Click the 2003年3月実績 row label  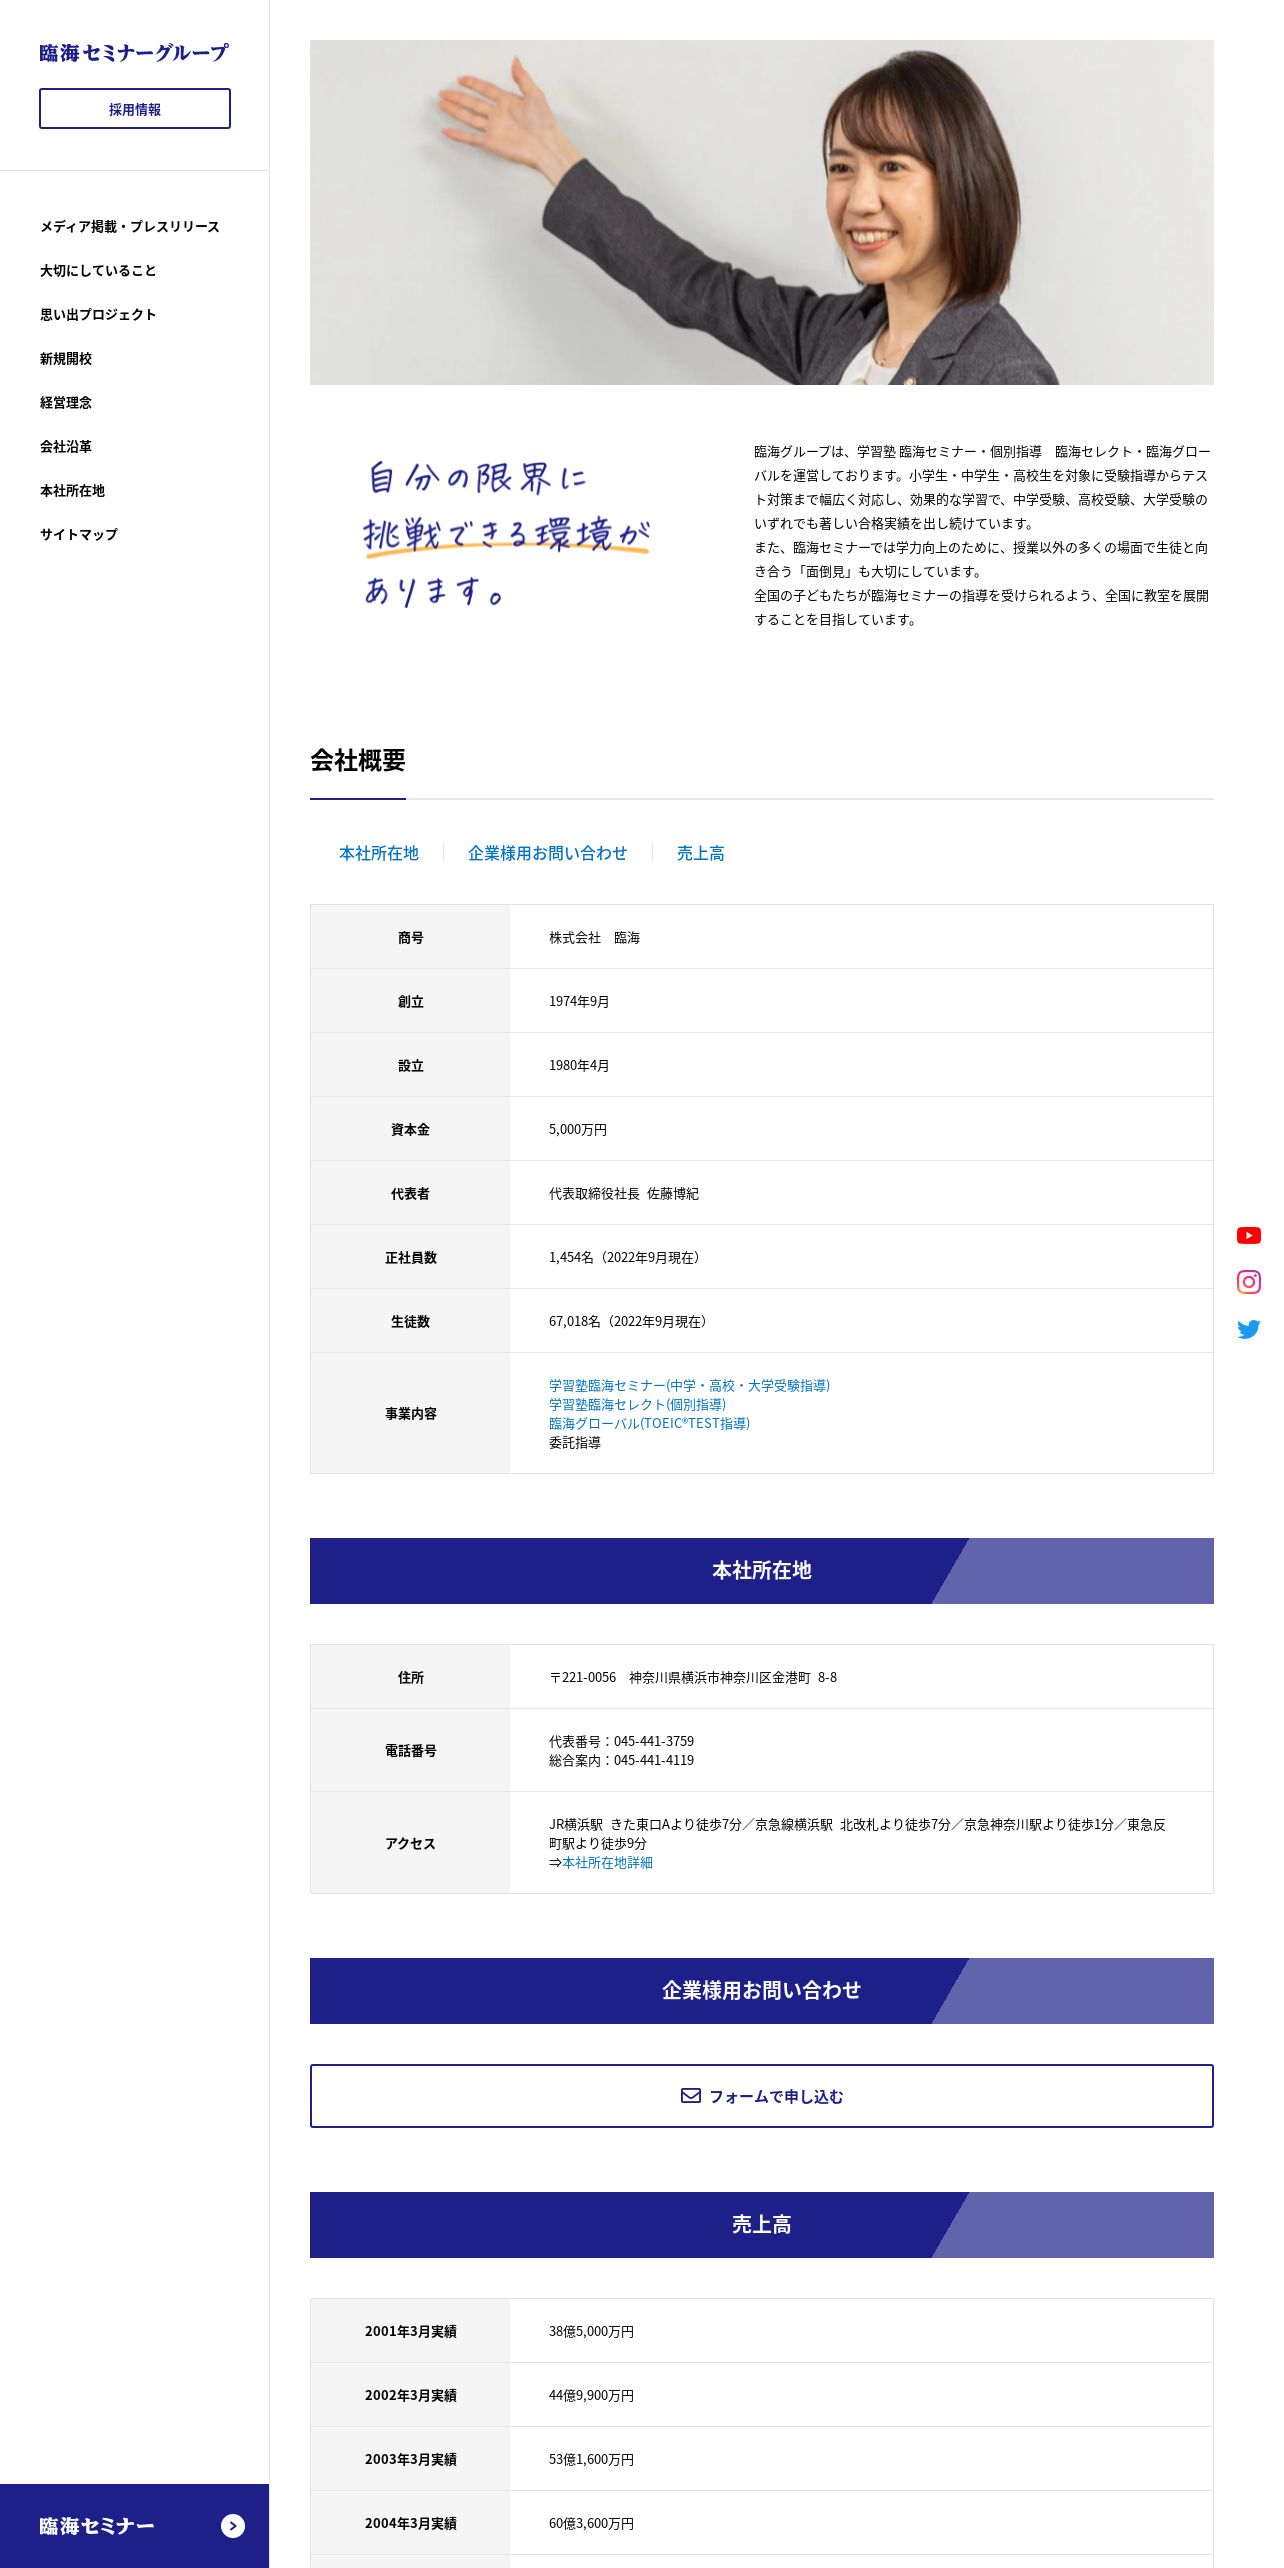[410, 2459]
